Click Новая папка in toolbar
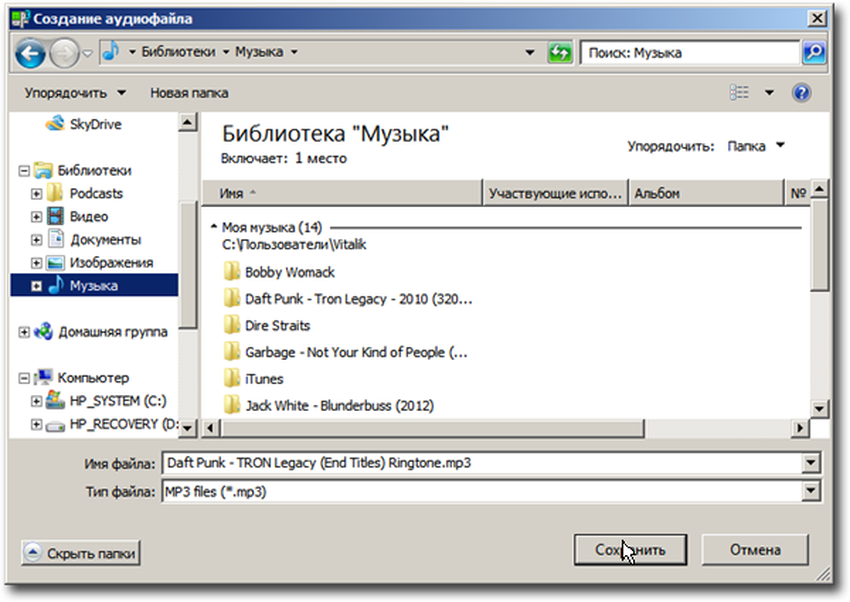 click(189, 93)
